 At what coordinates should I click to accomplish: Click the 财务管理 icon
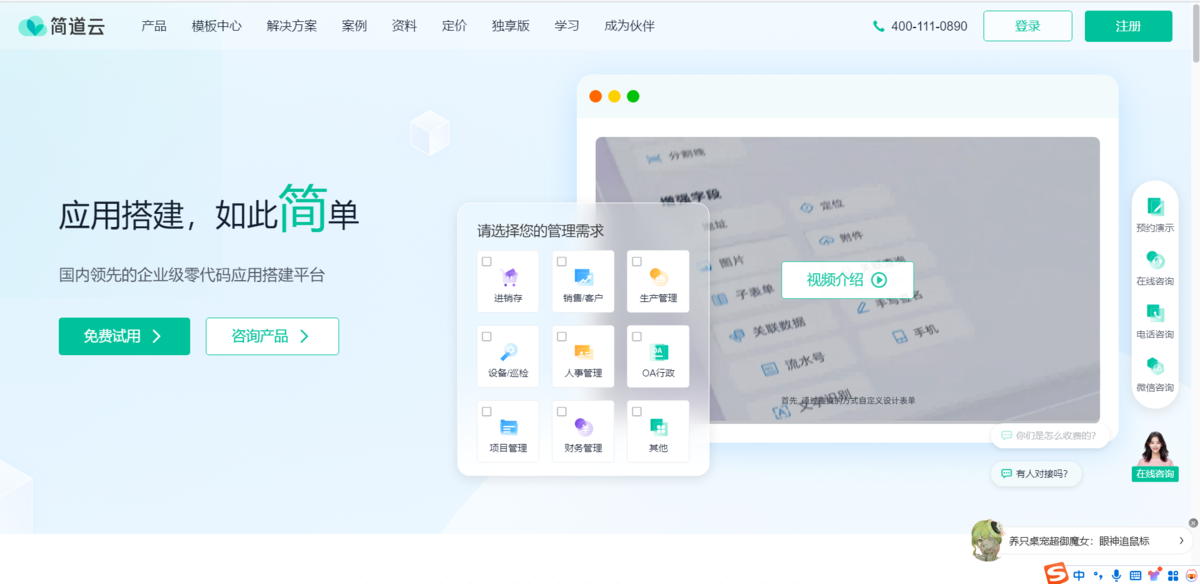(x=583, y=427)
